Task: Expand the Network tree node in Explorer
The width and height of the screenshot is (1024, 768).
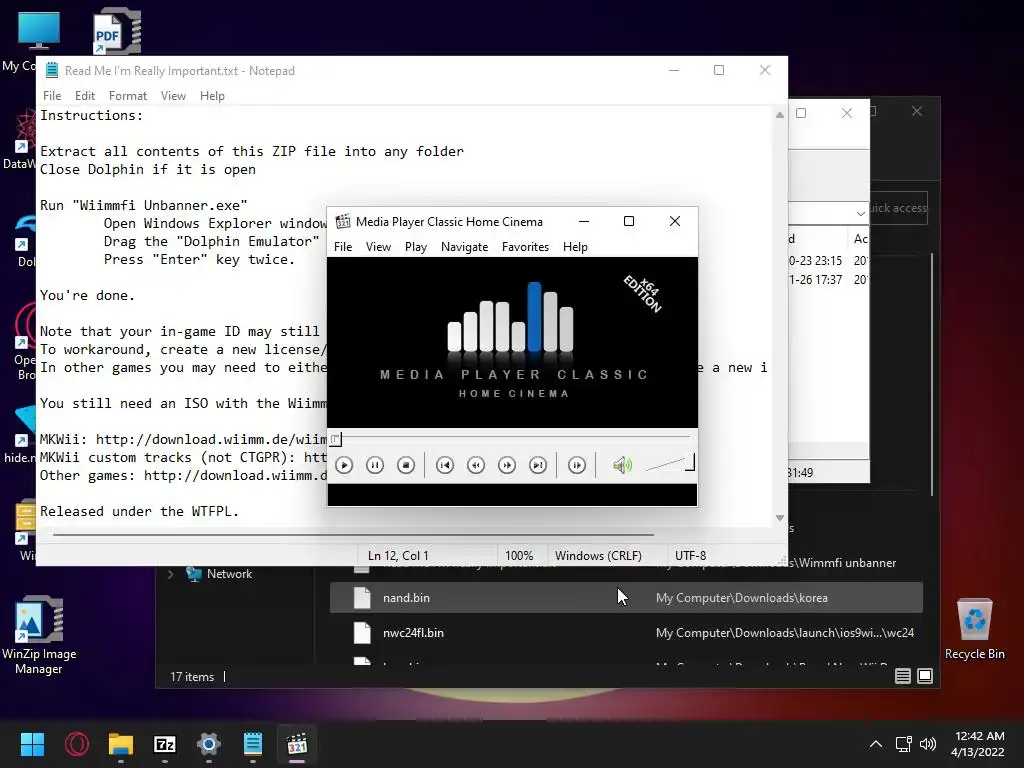Action: tap(170, 574)
